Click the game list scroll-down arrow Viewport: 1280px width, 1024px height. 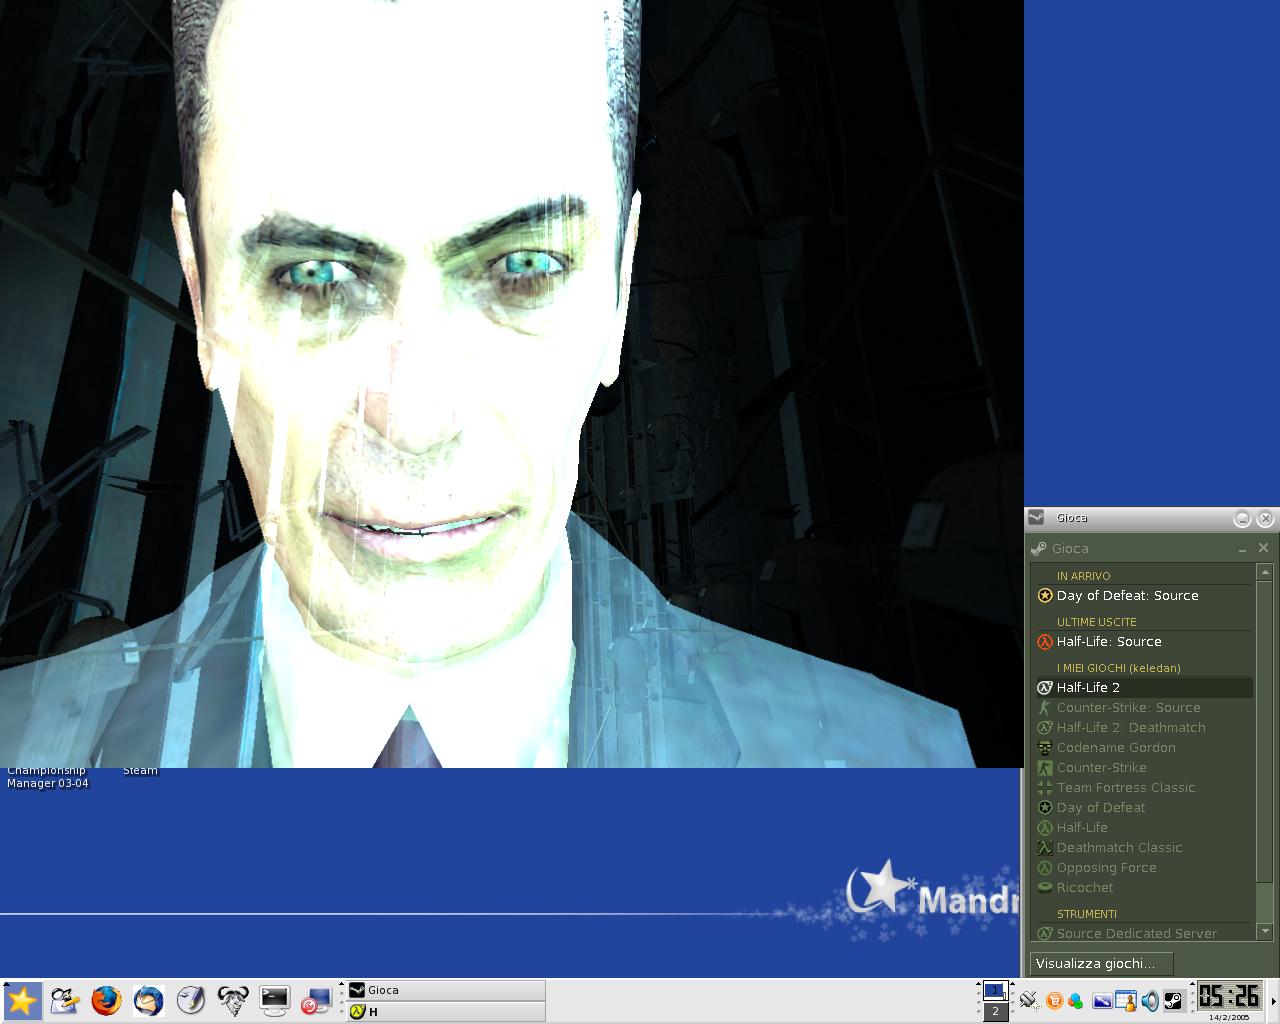pos(1264,931)
